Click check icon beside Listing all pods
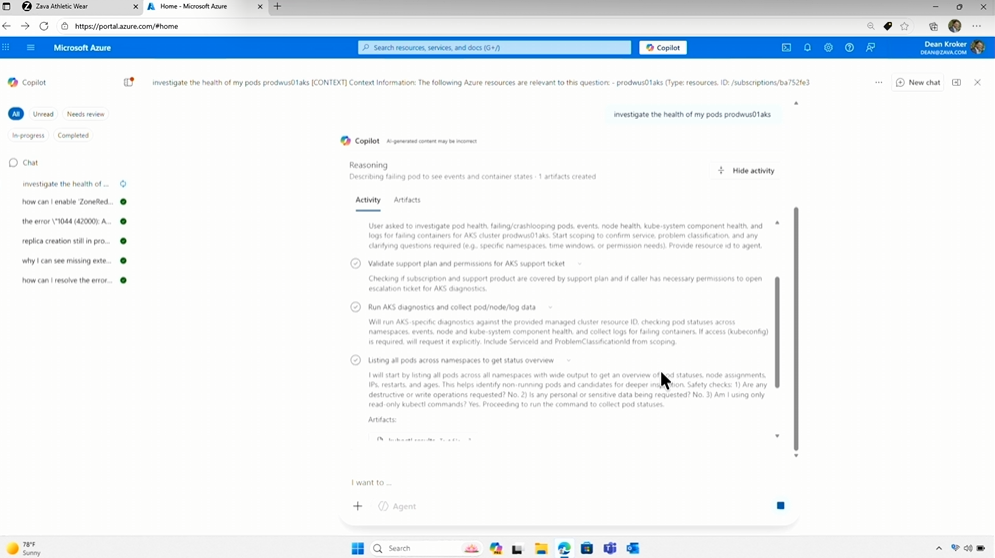995x558 pixels. coord(355,361)
